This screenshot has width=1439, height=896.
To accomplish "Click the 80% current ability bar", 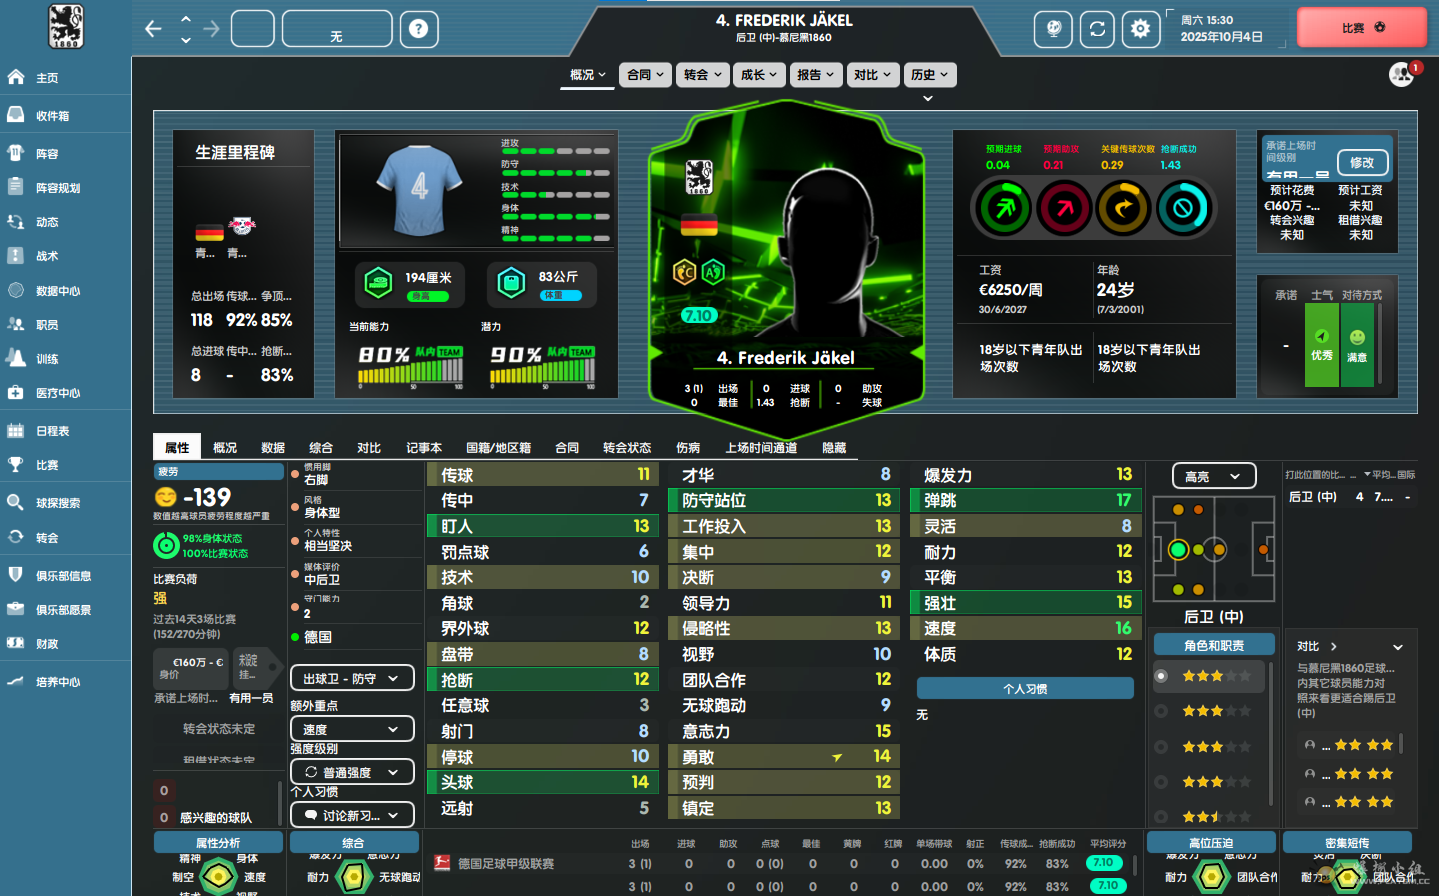I will coord(410,367).
